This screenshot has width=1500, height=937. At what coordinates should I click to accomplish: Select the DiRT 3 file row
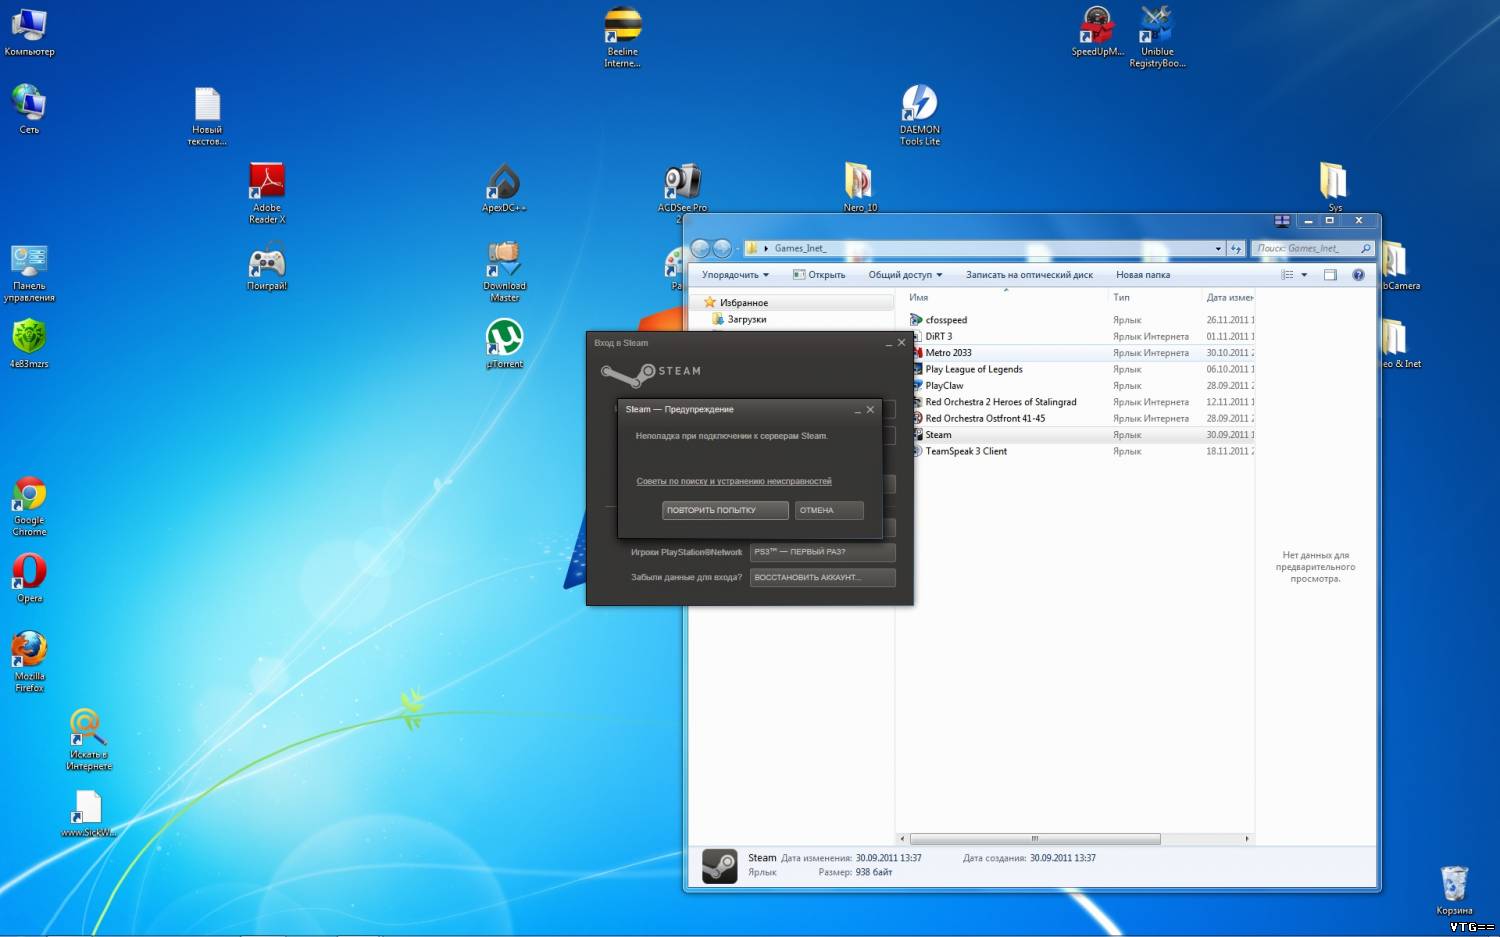pos(1080,336)
